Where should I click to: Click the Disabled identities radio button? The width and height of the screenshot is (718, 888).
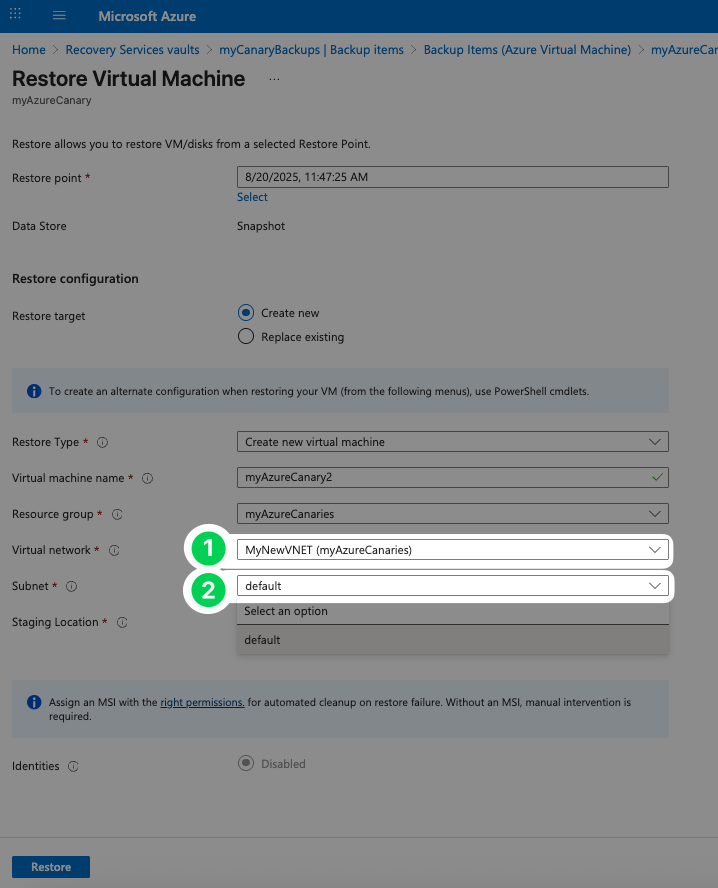(x=246, y=763)
